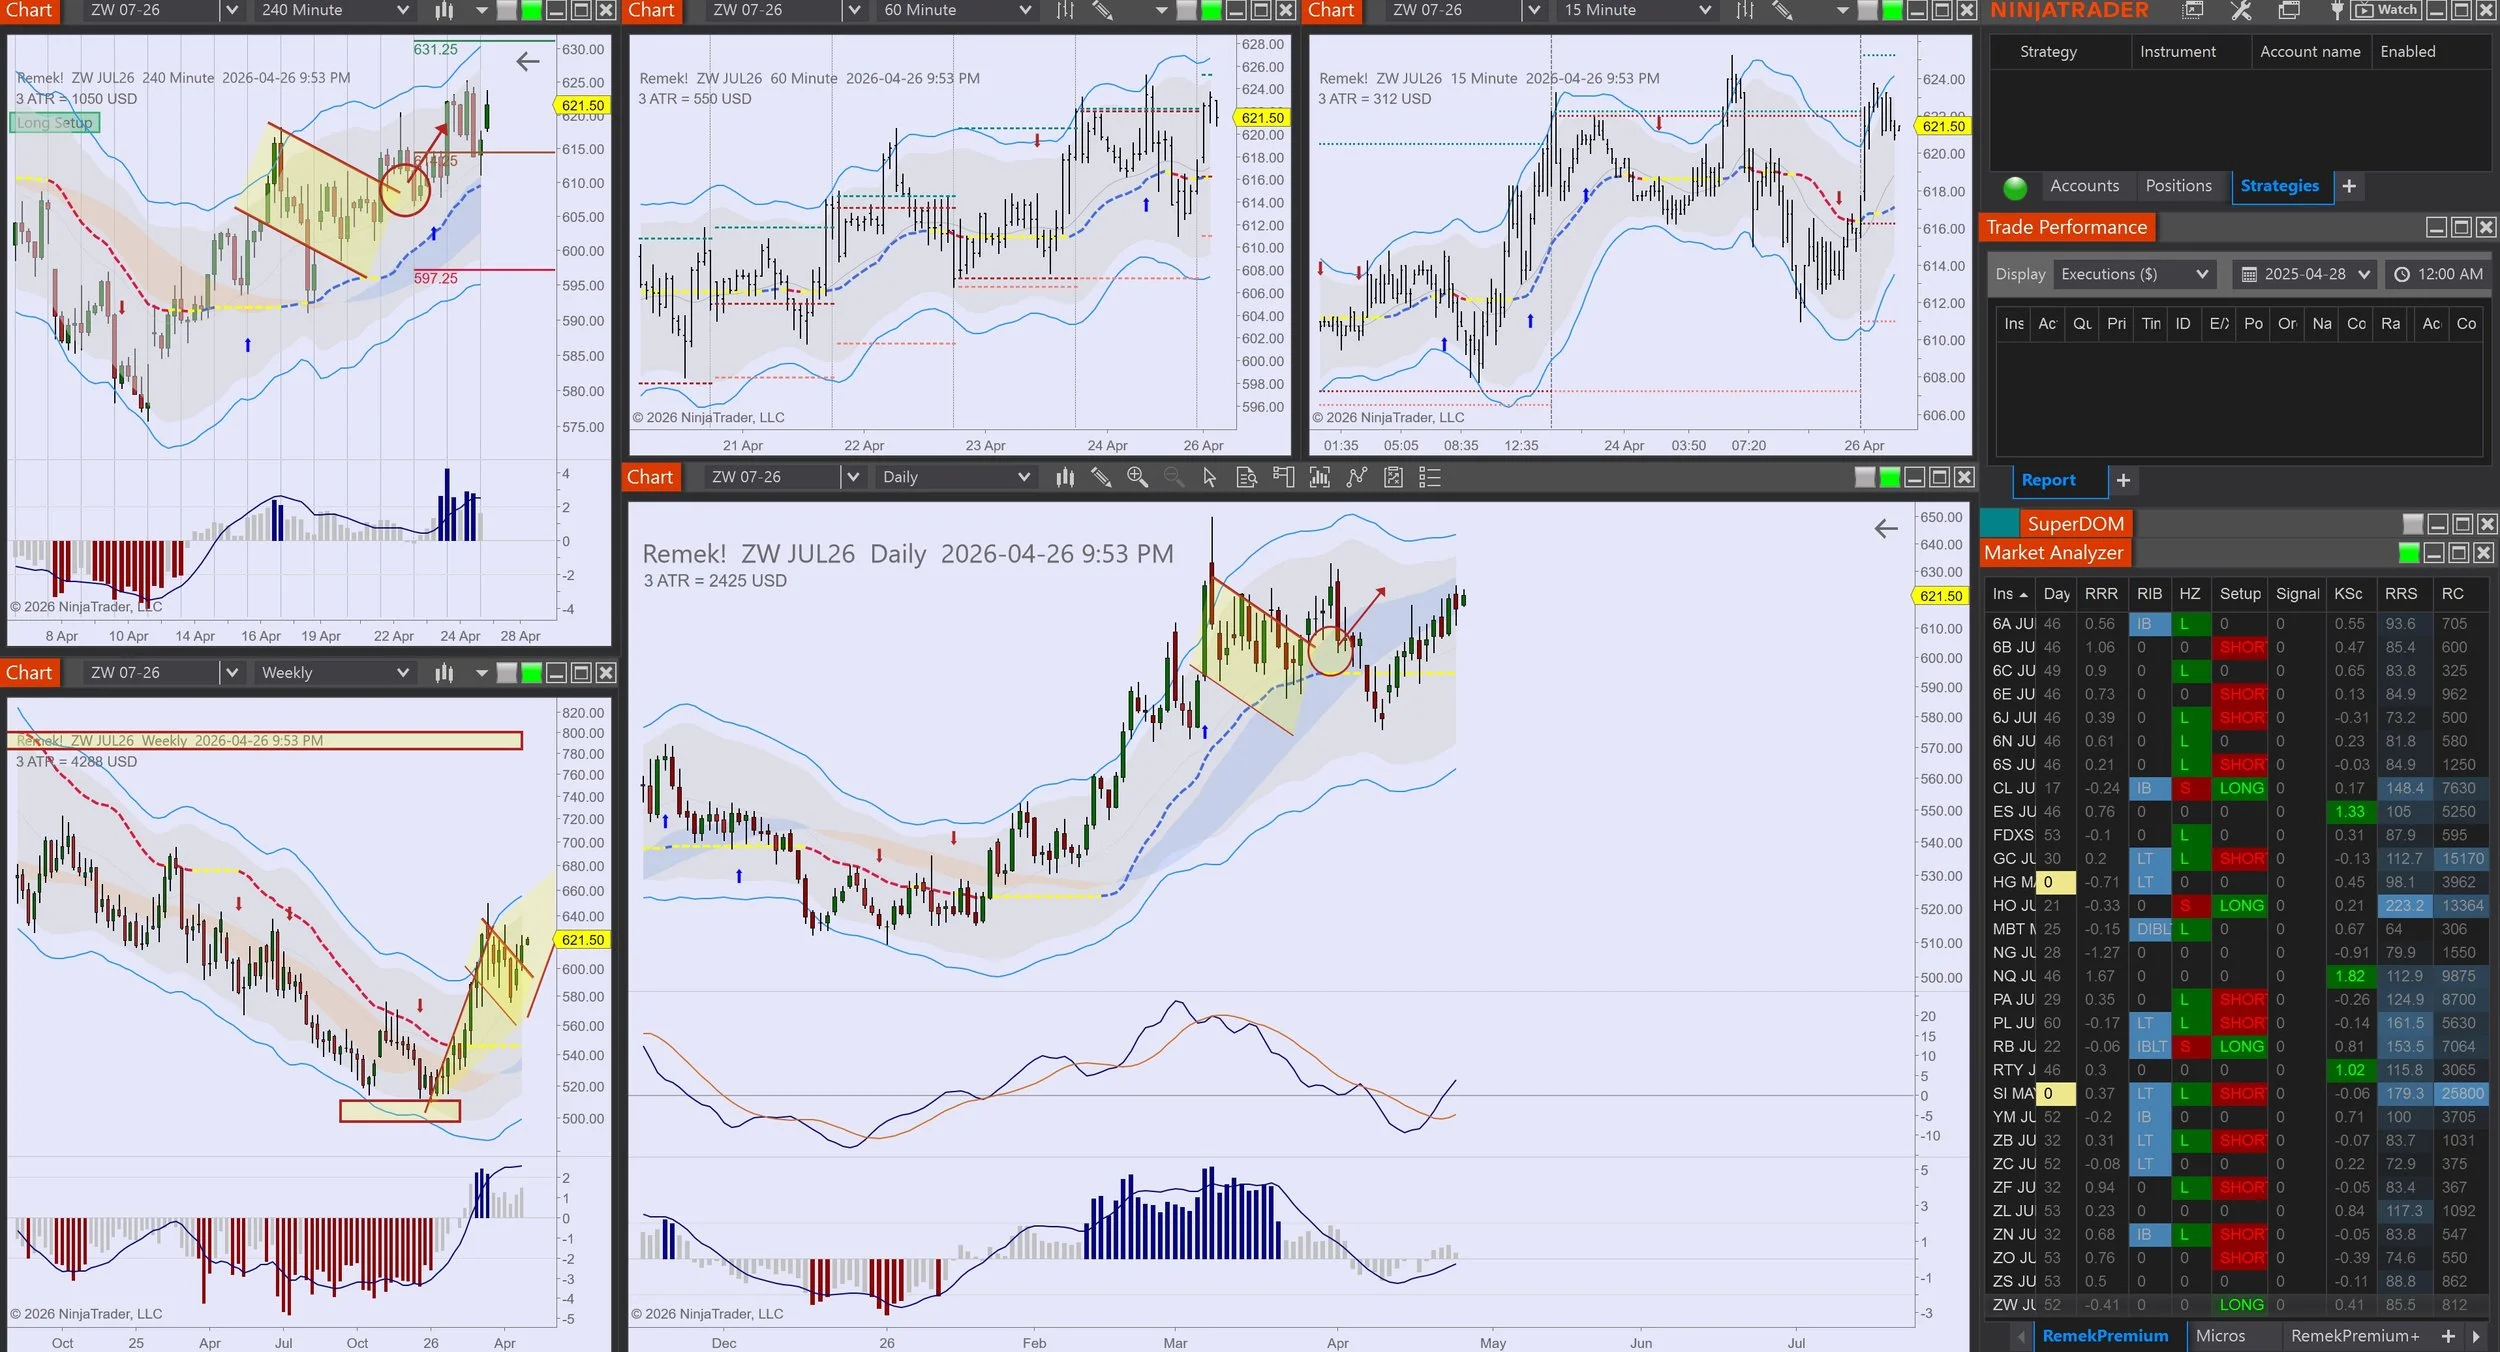Click the Watch button in the header
Image resolution: width=2500 pixels, height=1352 pixels.
pos(2388,10)
